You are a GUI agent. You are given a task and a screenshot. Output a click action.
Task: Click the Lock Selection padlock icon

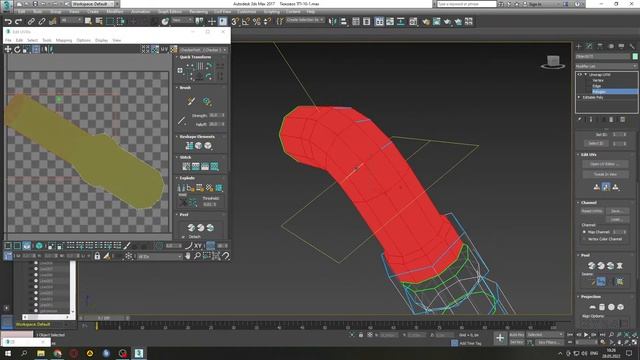[97, 256]
